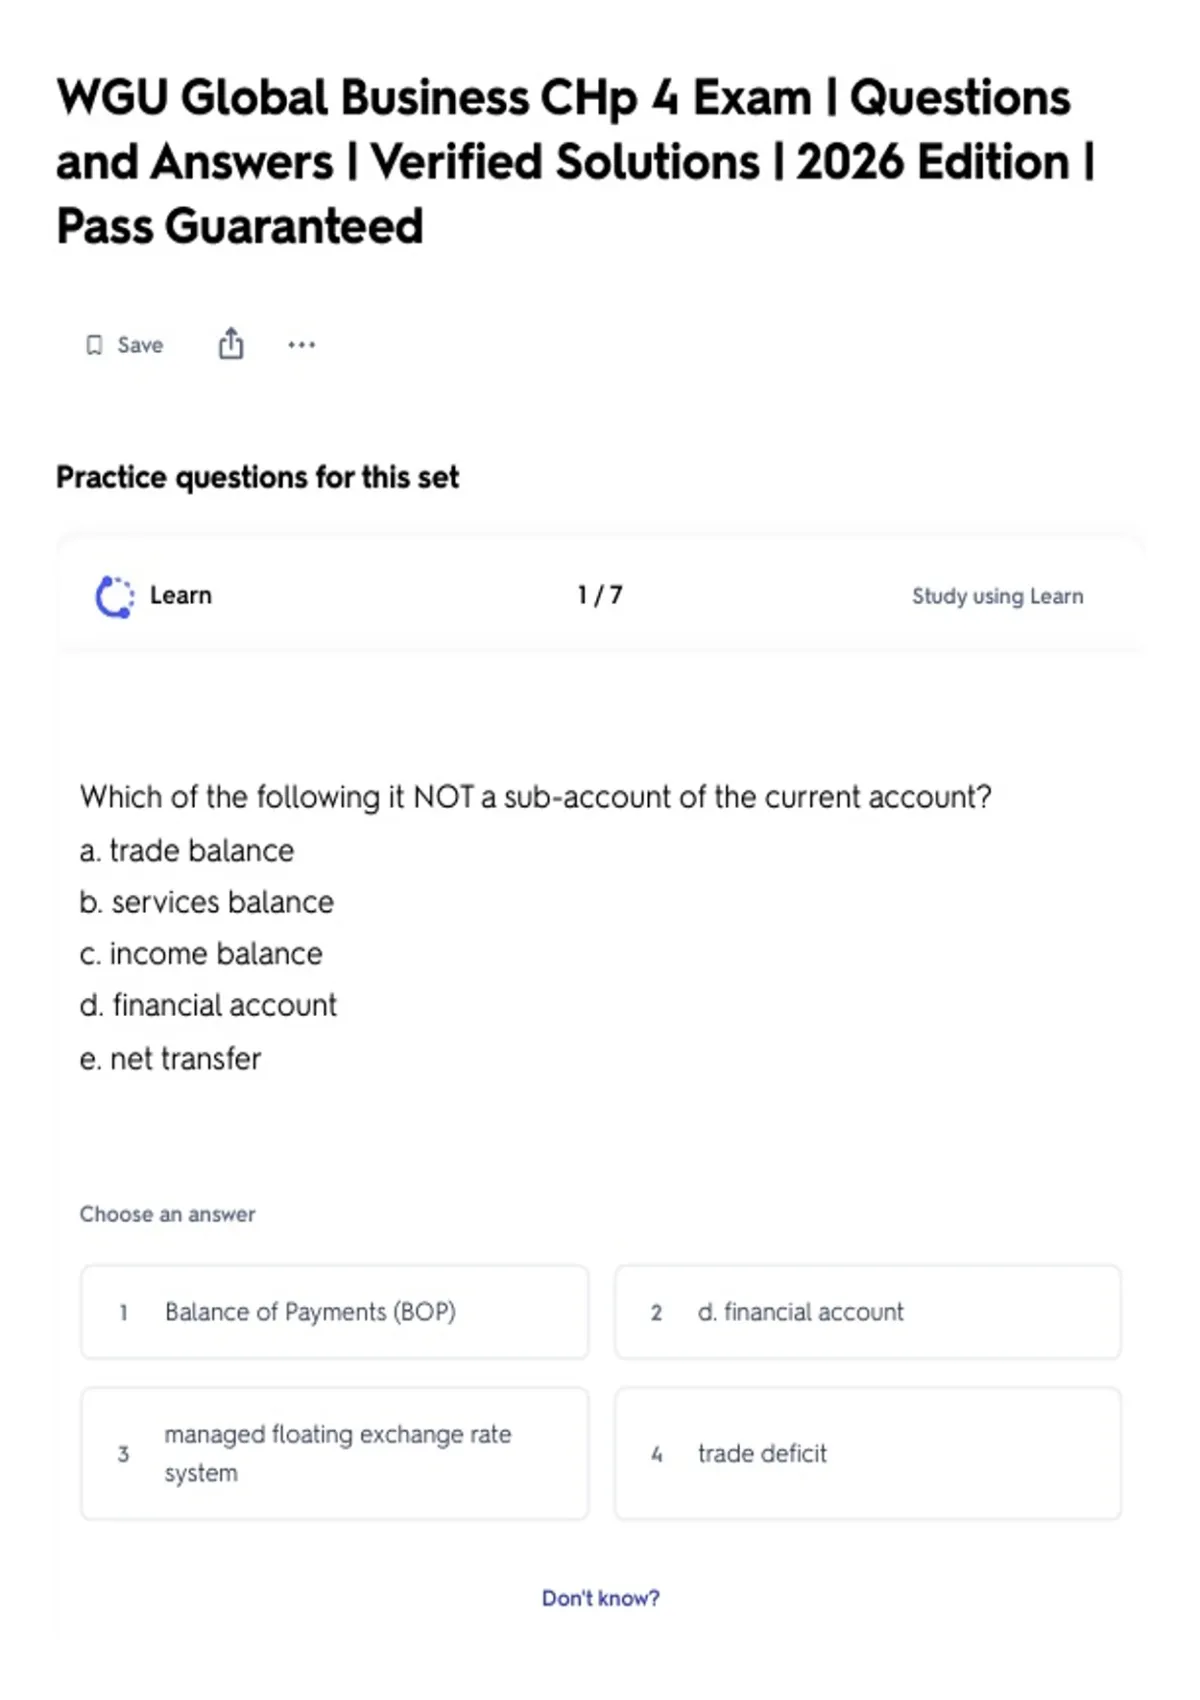Click the number 3 answer badge
The image size is (1200, 1700).
(123, 1454)
